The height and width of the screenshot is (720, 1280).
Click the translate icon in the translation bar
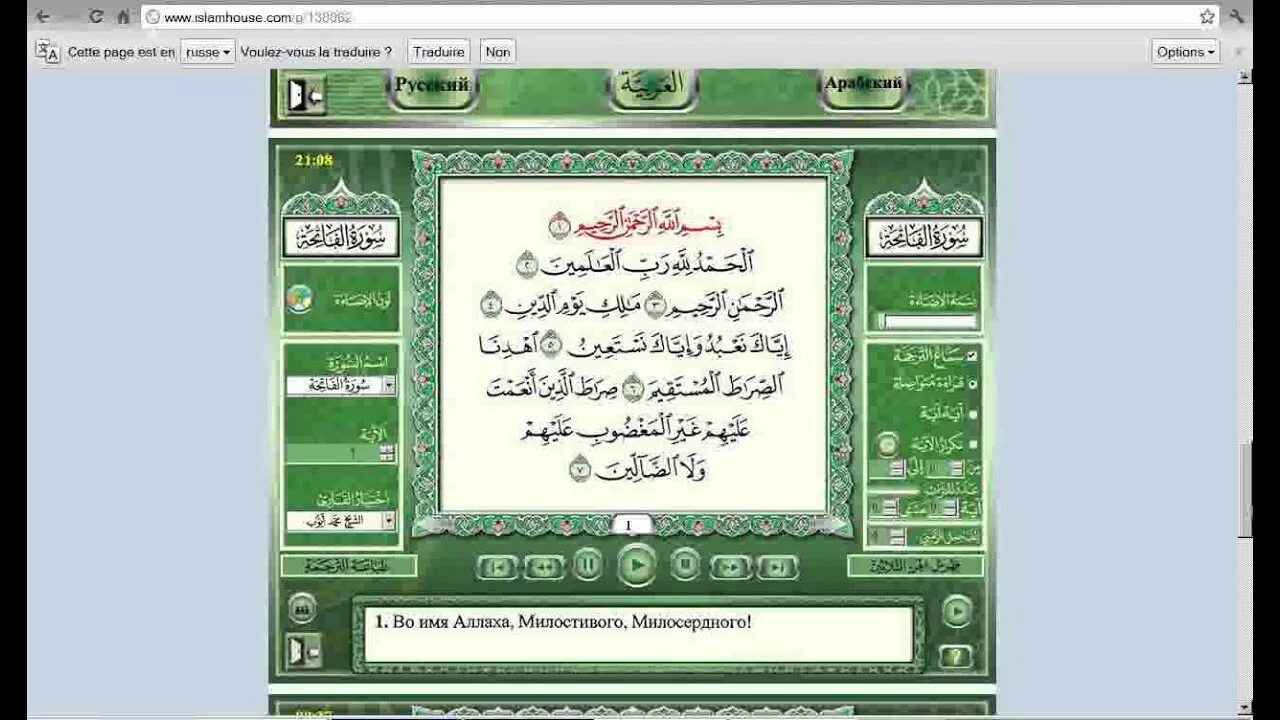(47, 52)
